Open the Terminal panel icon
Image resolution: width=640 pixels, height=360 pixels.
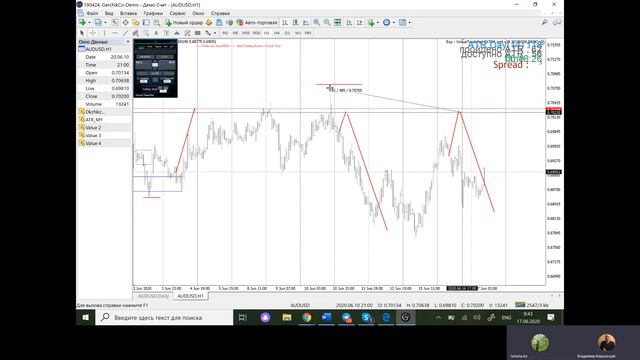coord(146,22)
